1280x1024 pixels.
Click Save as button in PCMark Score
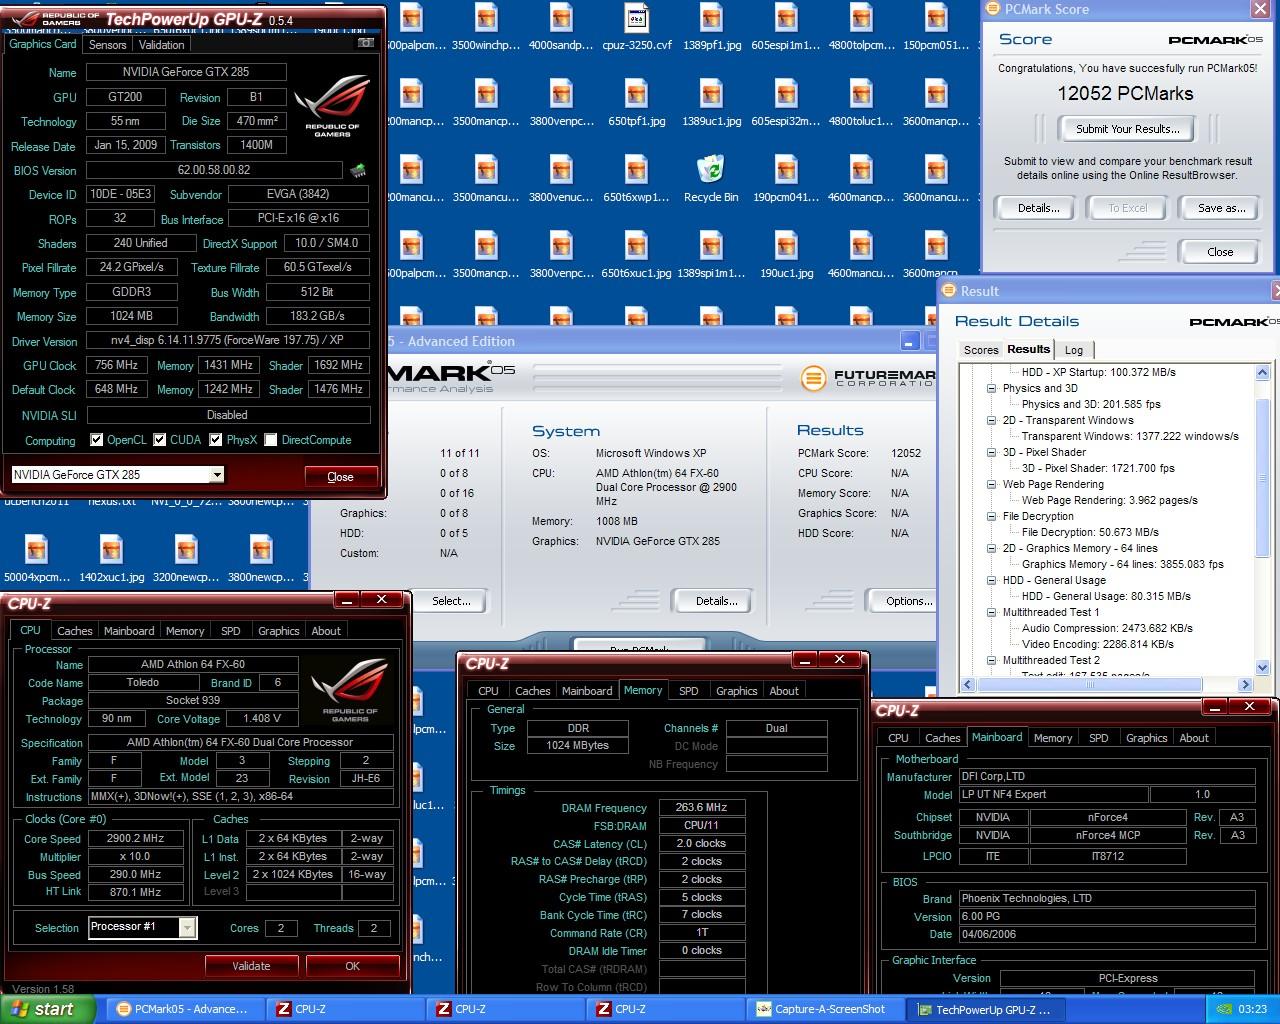tap(1222, 208)
